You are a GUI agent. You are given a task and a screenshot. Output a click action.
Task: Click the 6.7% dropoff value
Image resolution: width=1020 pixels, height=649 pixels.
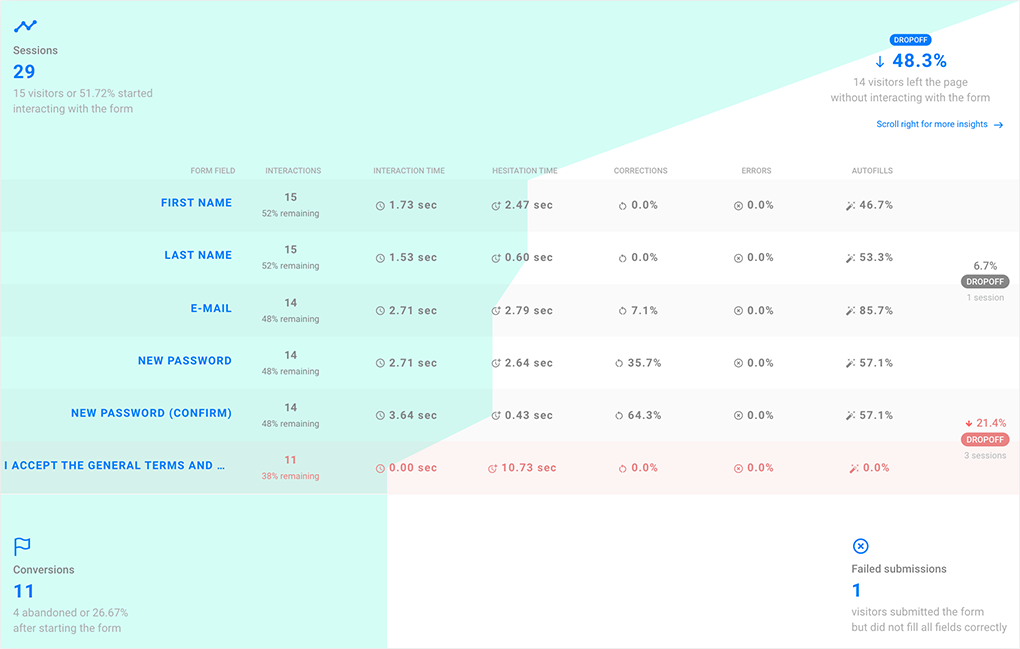click(x=985, y=266)
